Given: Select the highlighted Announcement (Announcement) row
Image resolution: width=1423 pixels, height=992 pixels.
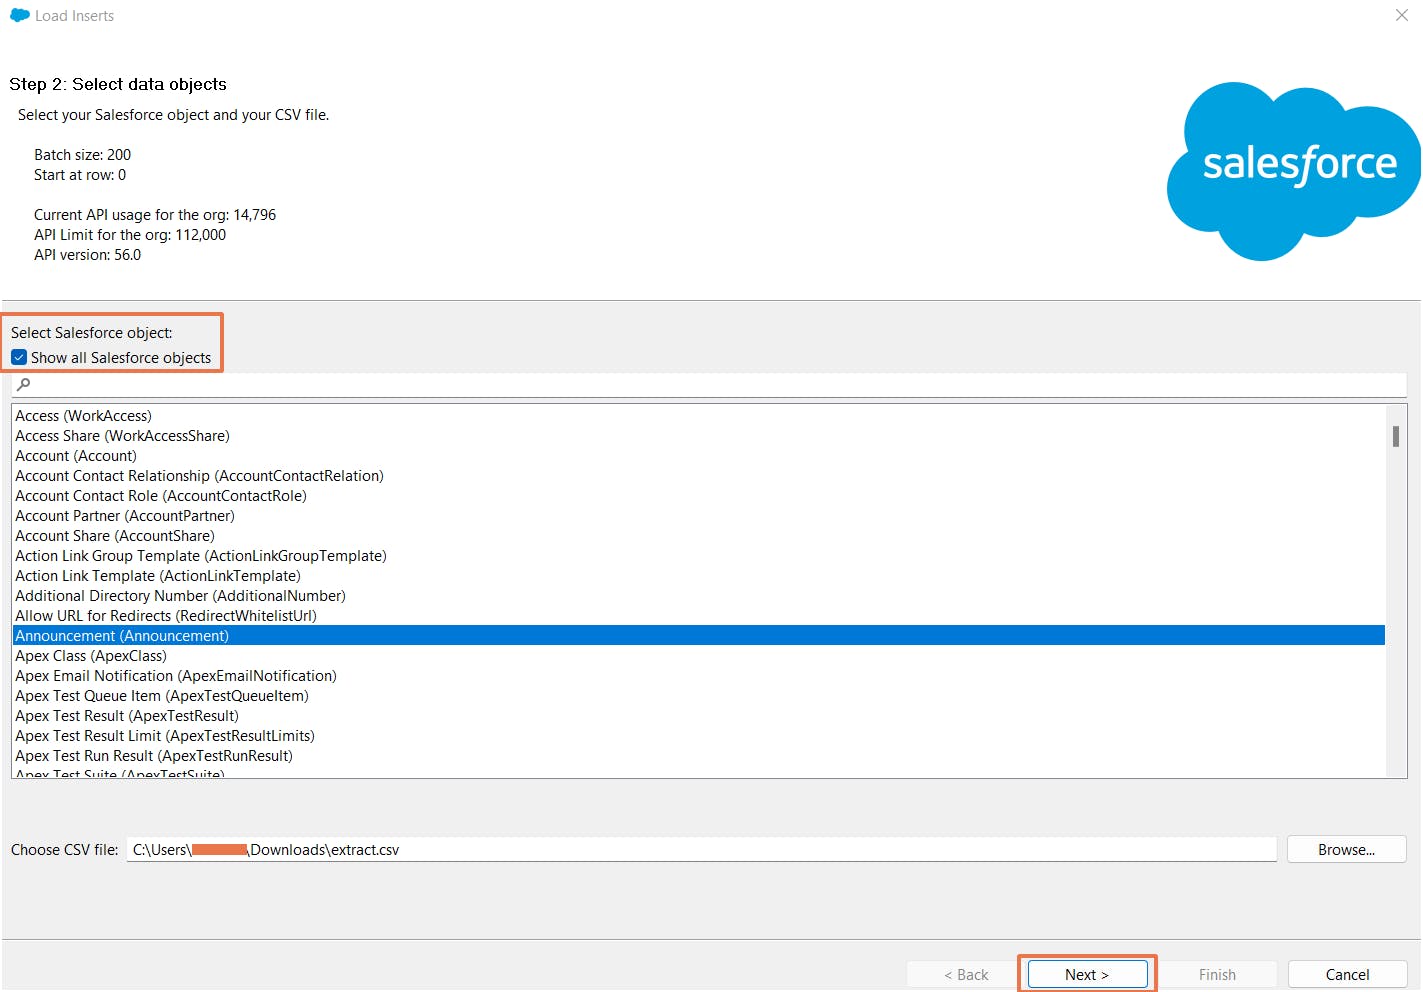Looking at the screenshot, I should (x=698, y=635).
